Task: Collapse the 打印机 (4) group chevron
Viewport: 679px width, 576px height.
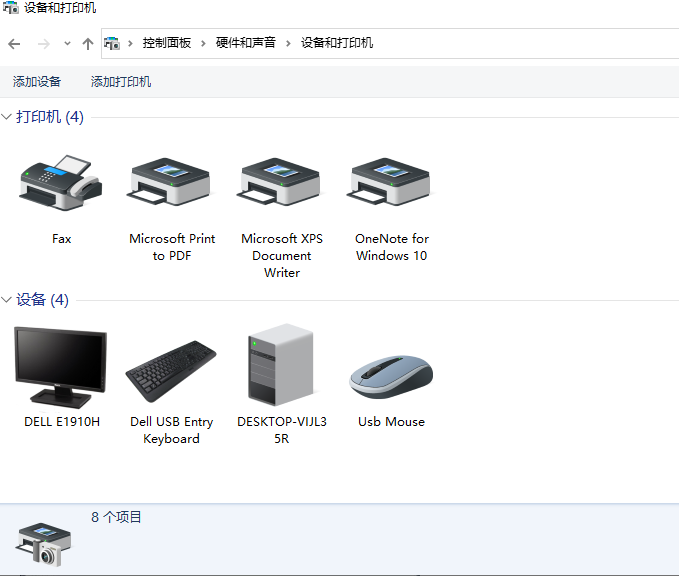Action: 6,116
